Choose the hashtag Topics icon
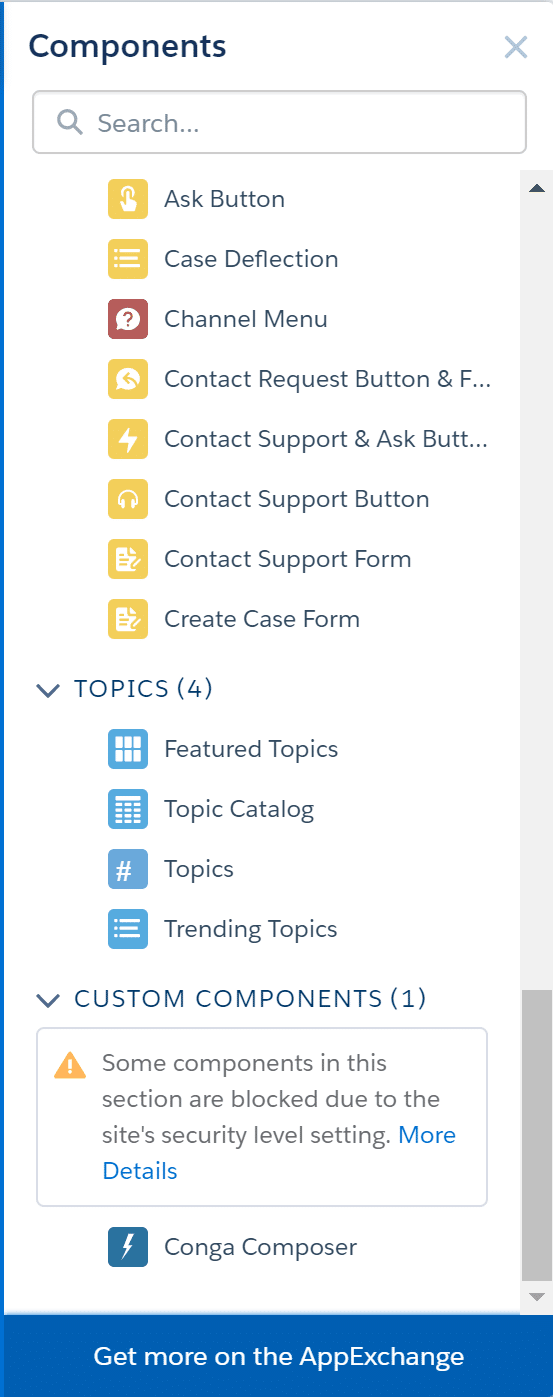Viewport: 553px width, 1397px height. pos(128,869)
